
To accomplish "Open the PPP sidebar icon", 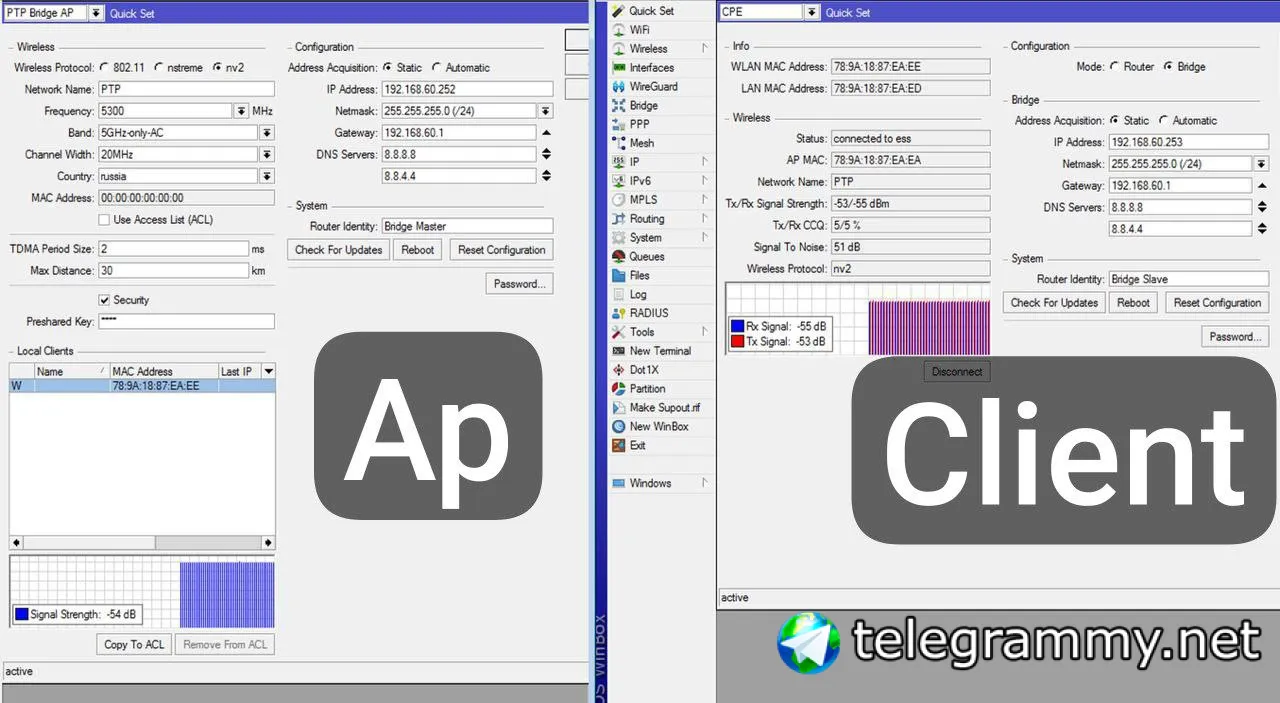I will pyautogui.click(x=620, y=125).
